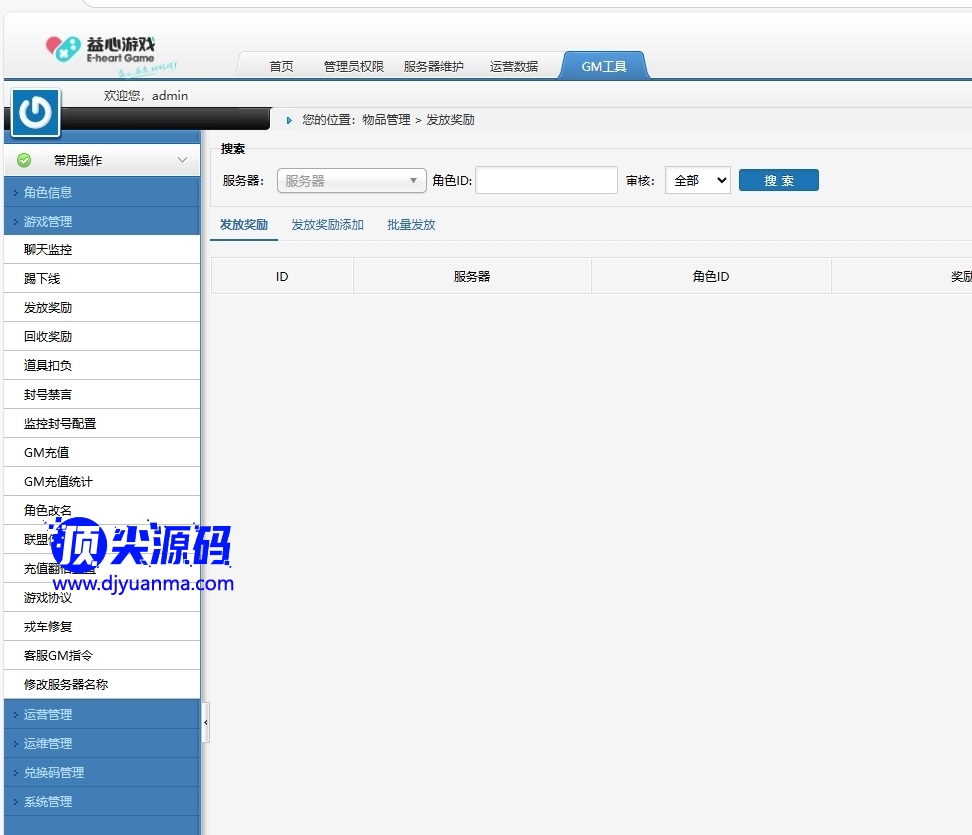Click the sidebar collapse handle arrow
The height and width of the screenshot is (835, 972).
(x=205, y=722)
